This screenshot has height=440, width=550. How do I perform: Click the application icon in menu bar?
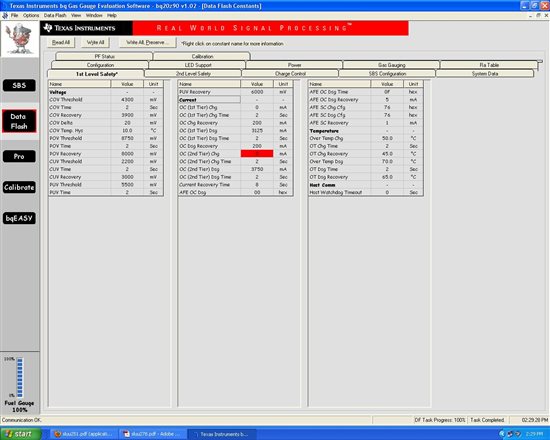tap(5, 15)
